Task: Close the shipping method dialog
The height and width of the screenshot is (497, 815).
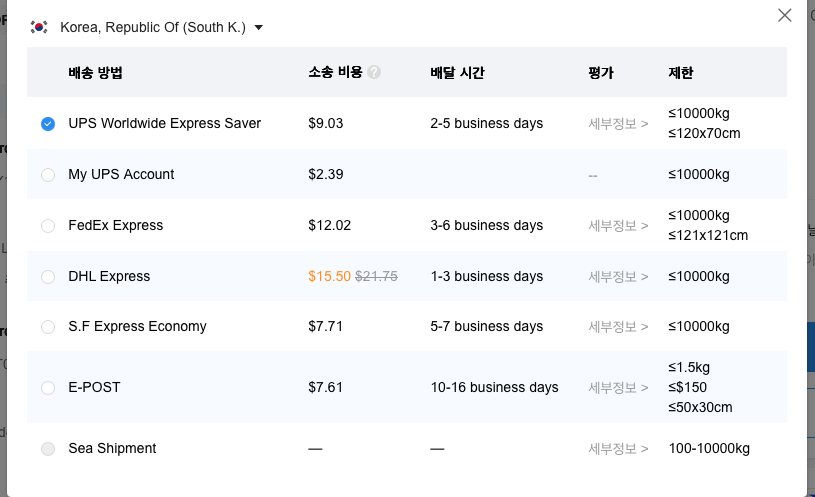Action: [x=785, y=15]
